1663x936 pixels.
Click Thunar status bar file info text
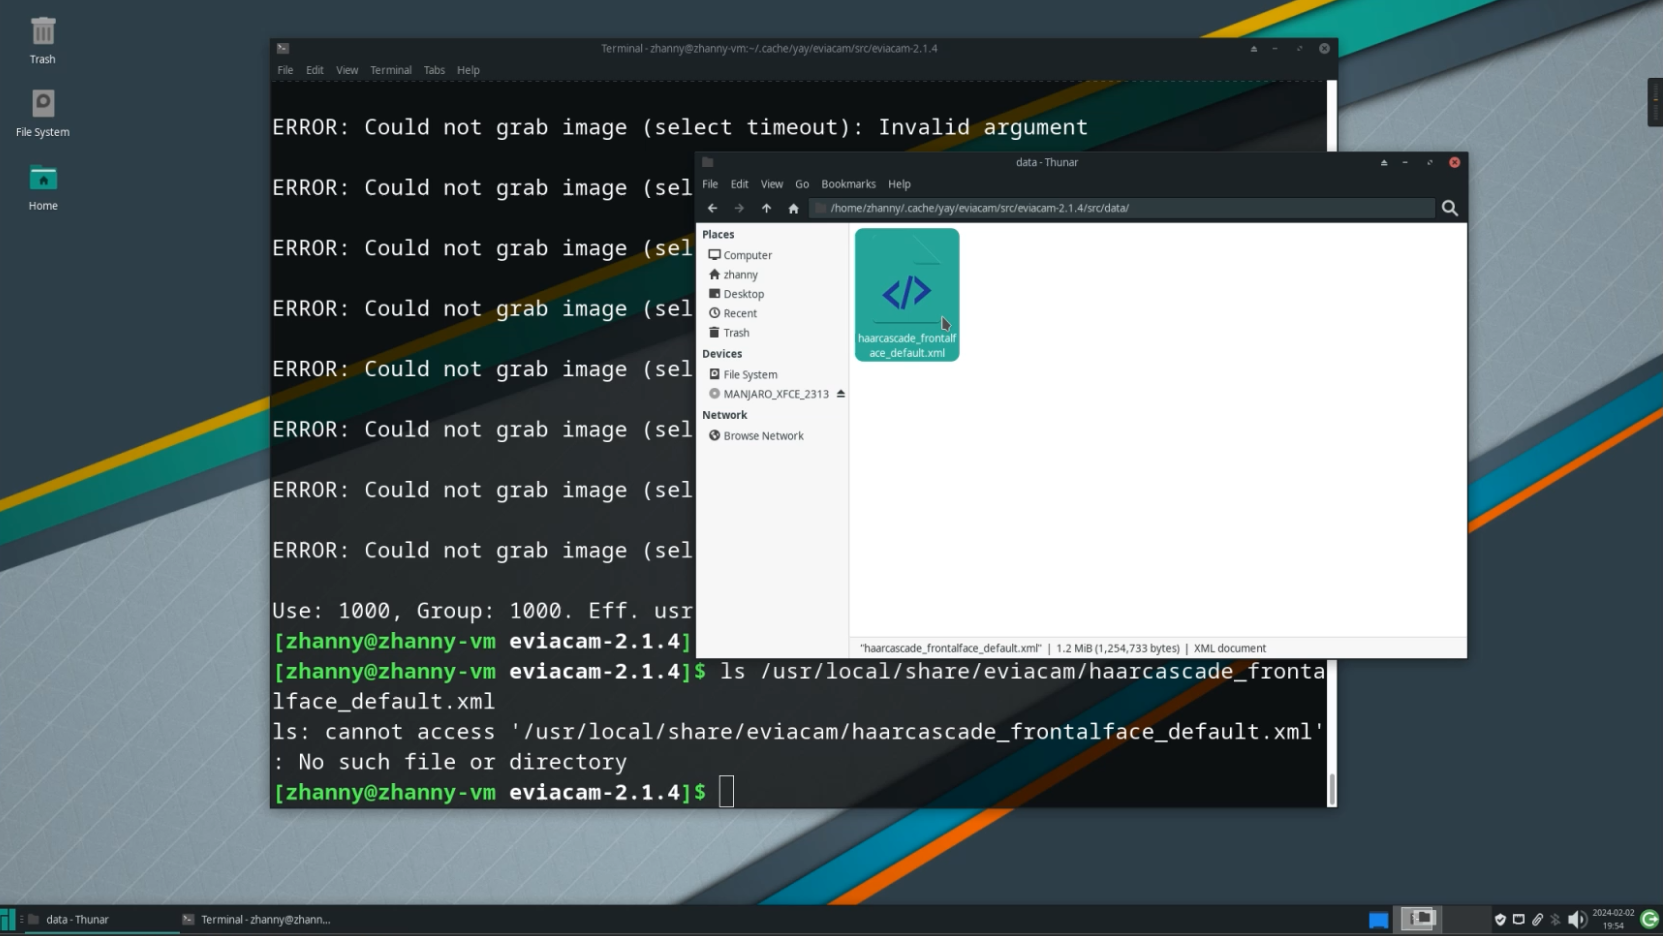point(1062,648)
